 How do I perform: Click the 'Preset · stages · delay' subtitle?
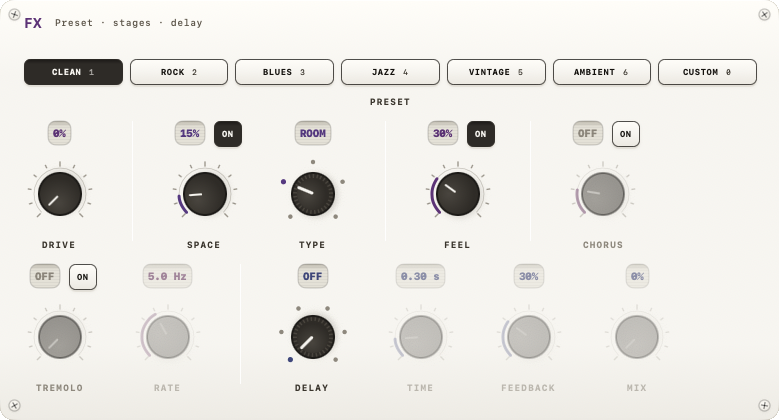click(129, 23)
